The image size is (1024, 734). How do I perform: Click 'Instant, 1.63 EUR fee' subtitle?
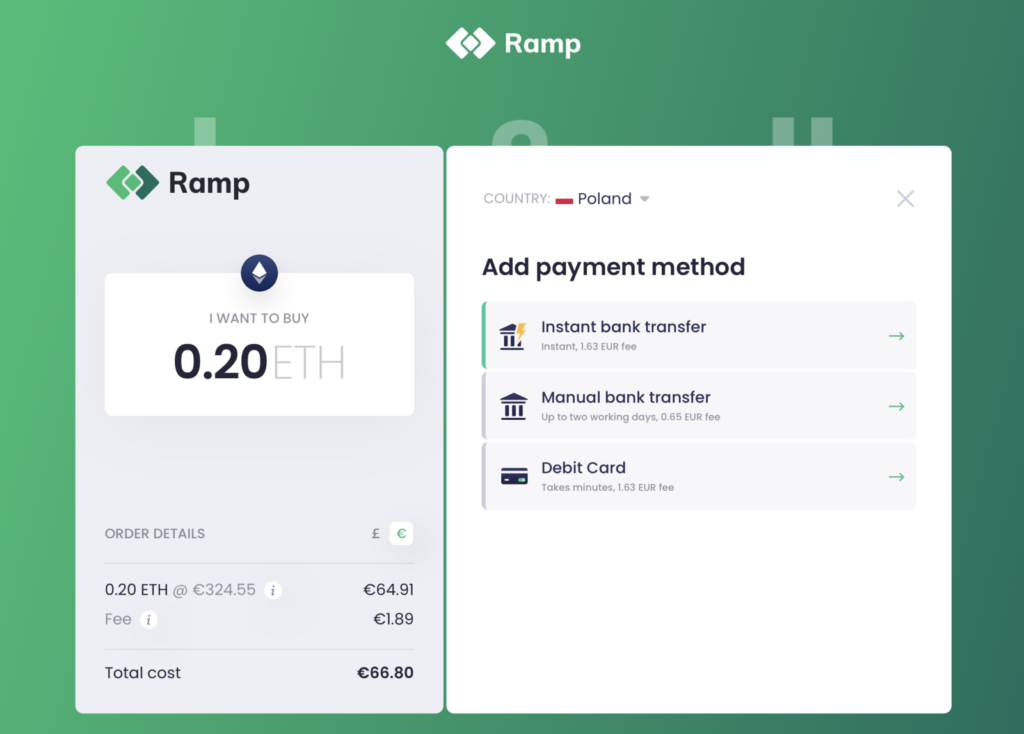tap(588, 347)
